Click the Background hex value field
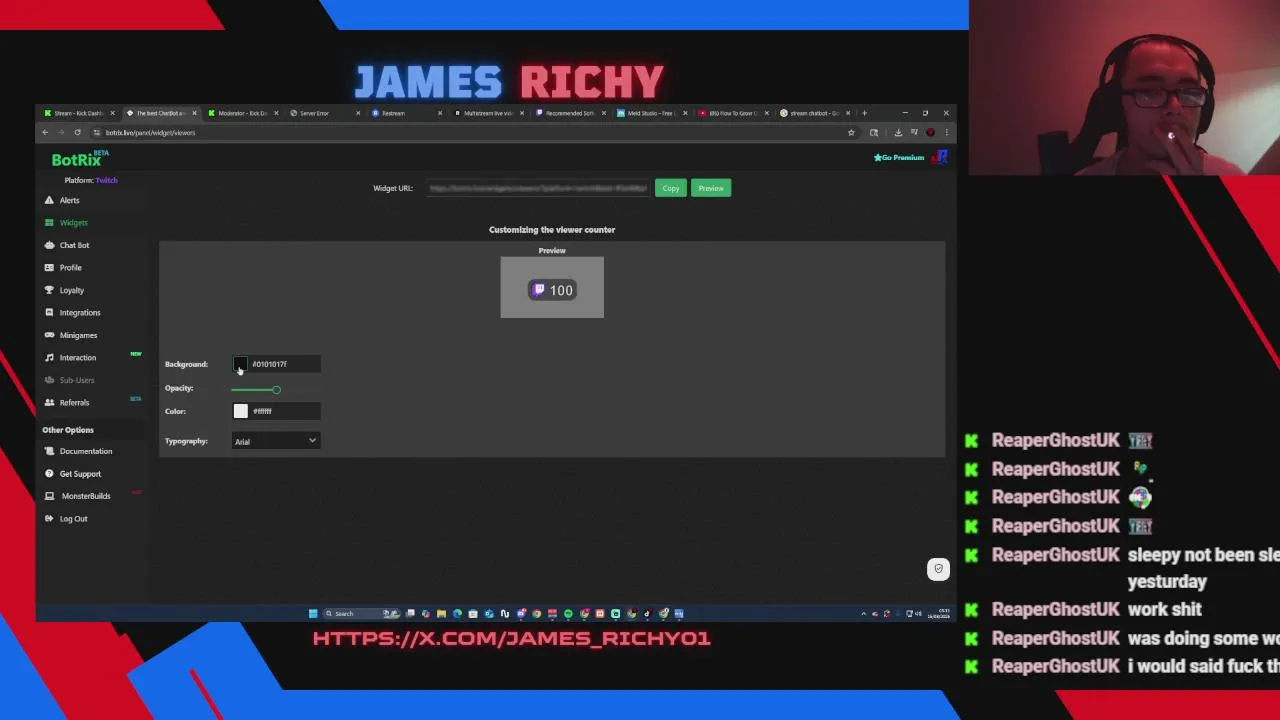This screenshot has width=1280, height=720. (285, 364)
